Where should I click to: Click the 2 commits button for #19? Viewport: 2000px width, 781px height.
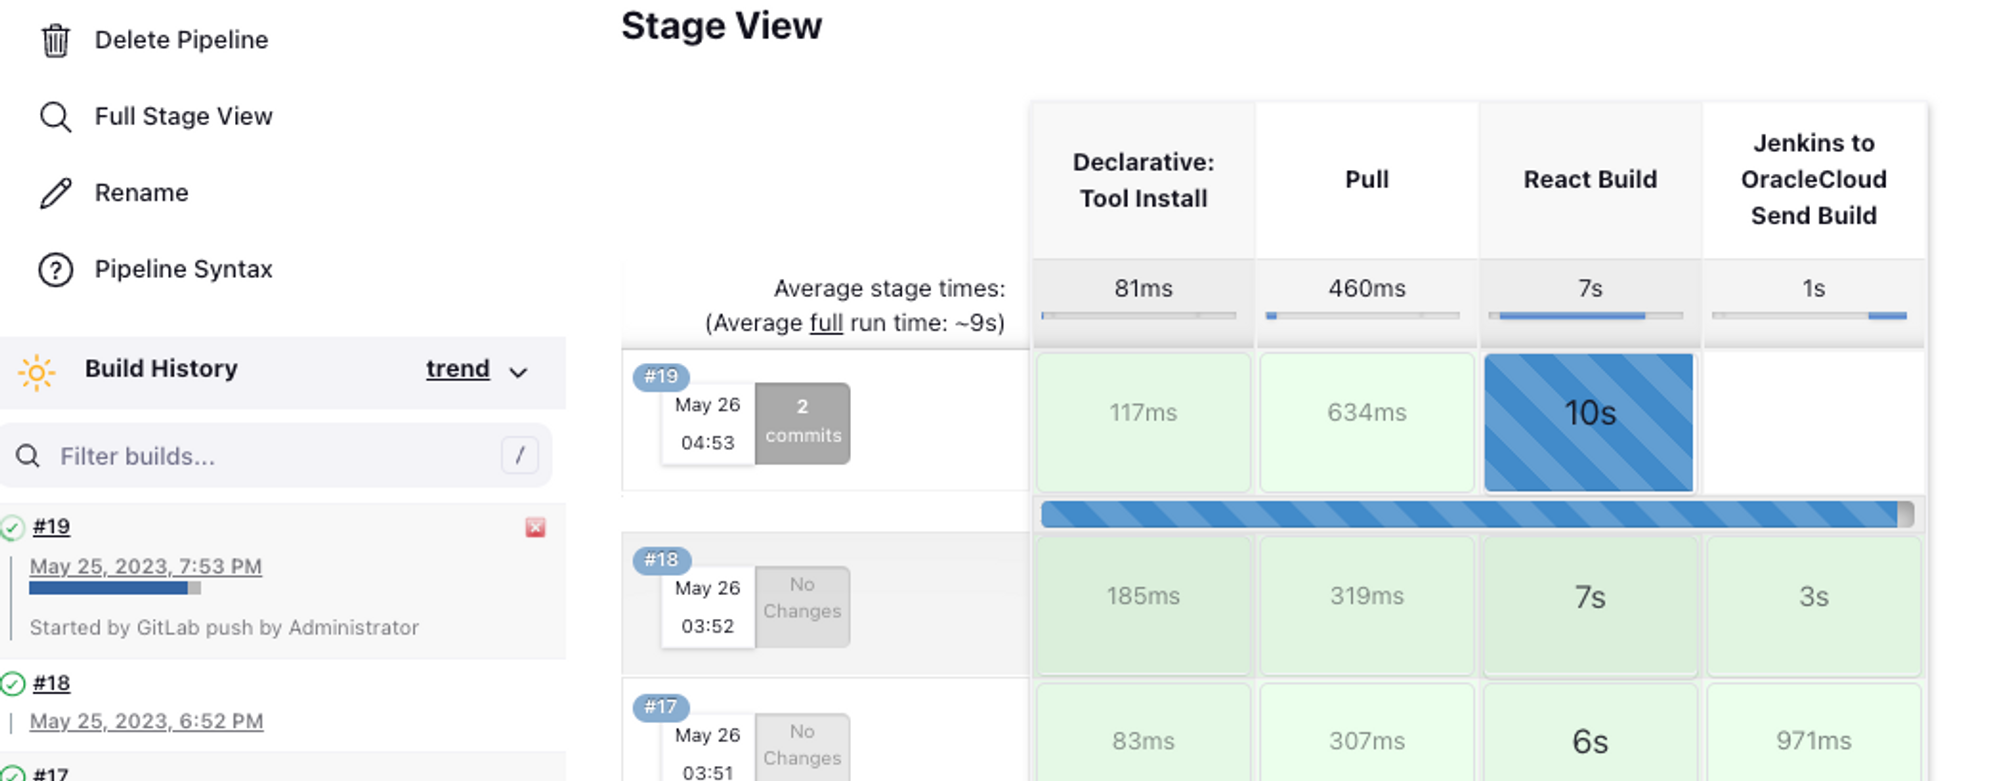802,423
